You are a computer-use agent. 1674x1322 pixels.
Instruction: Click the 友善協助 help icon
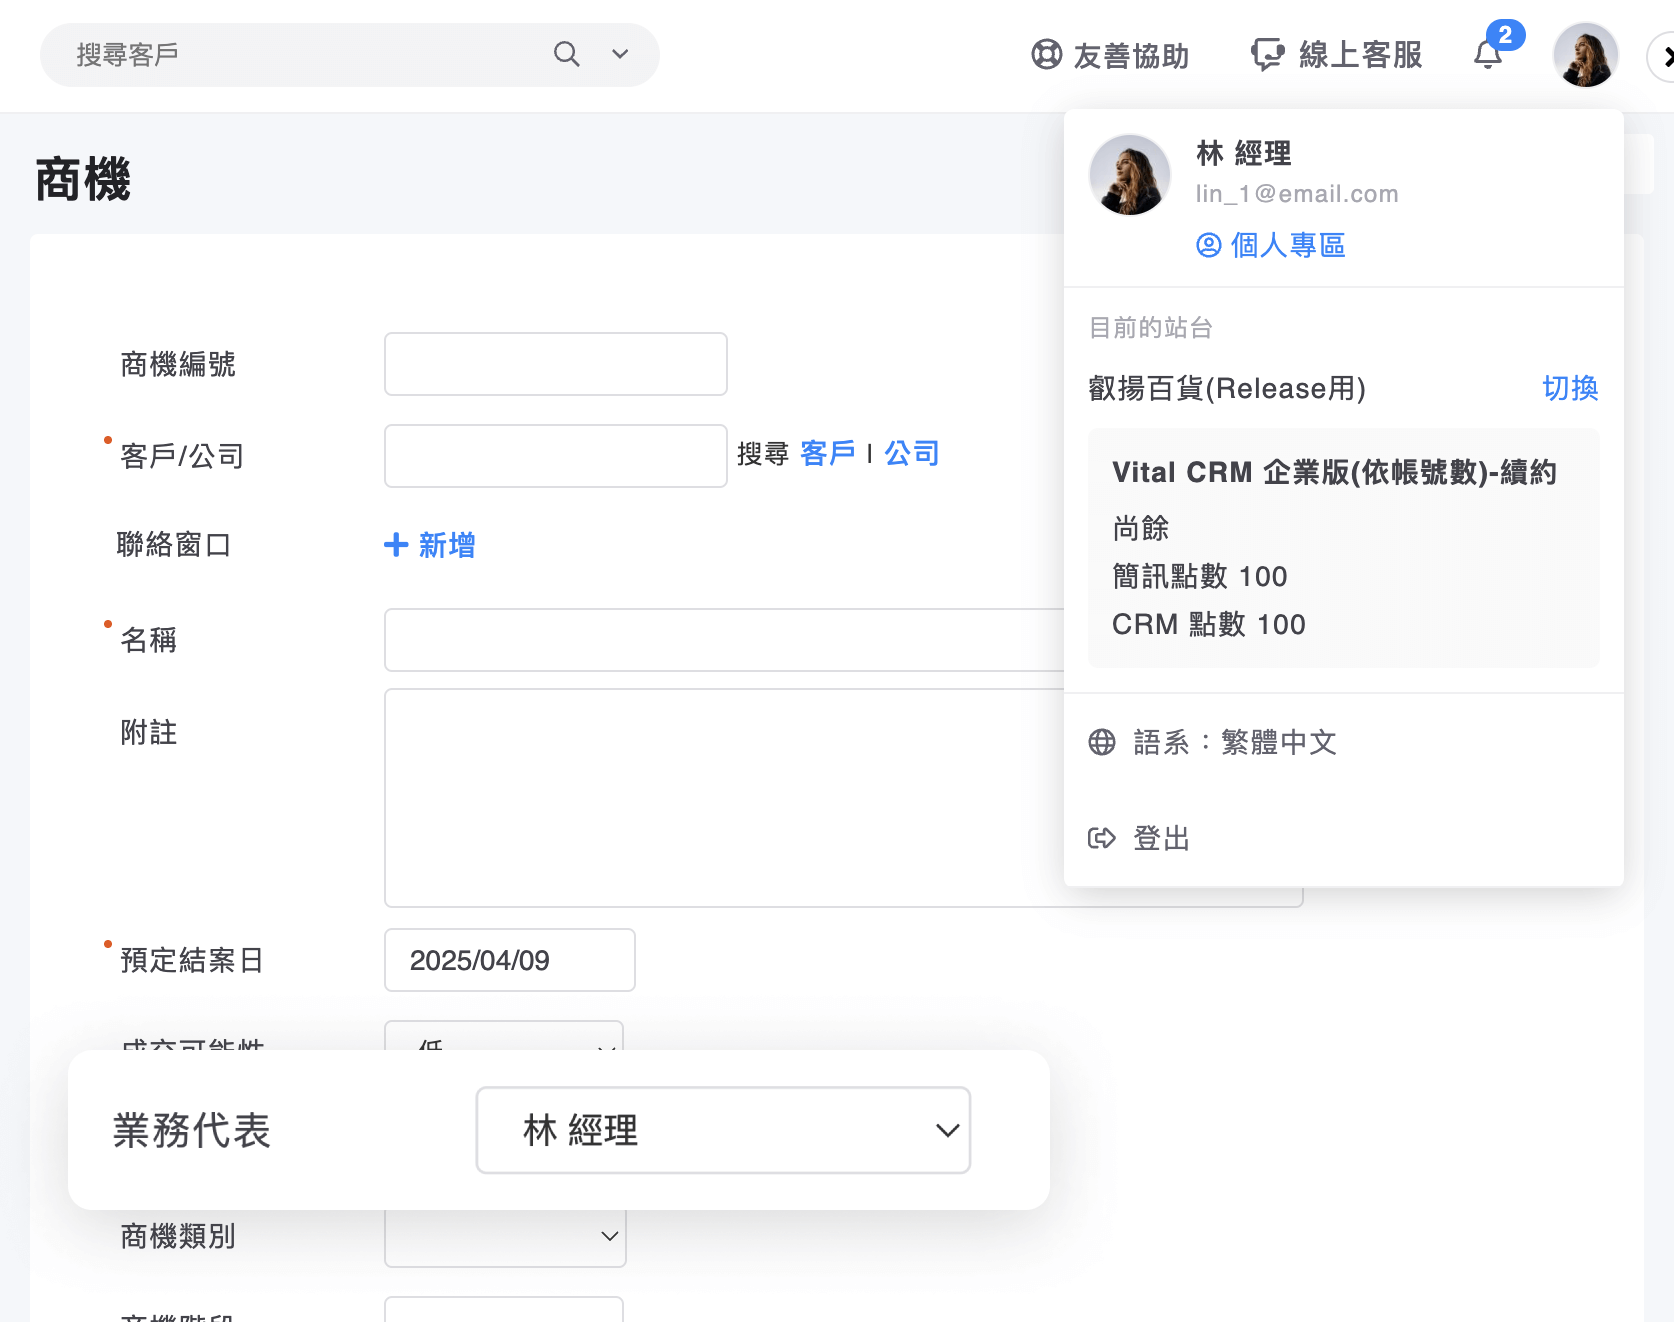[1044, 55]
